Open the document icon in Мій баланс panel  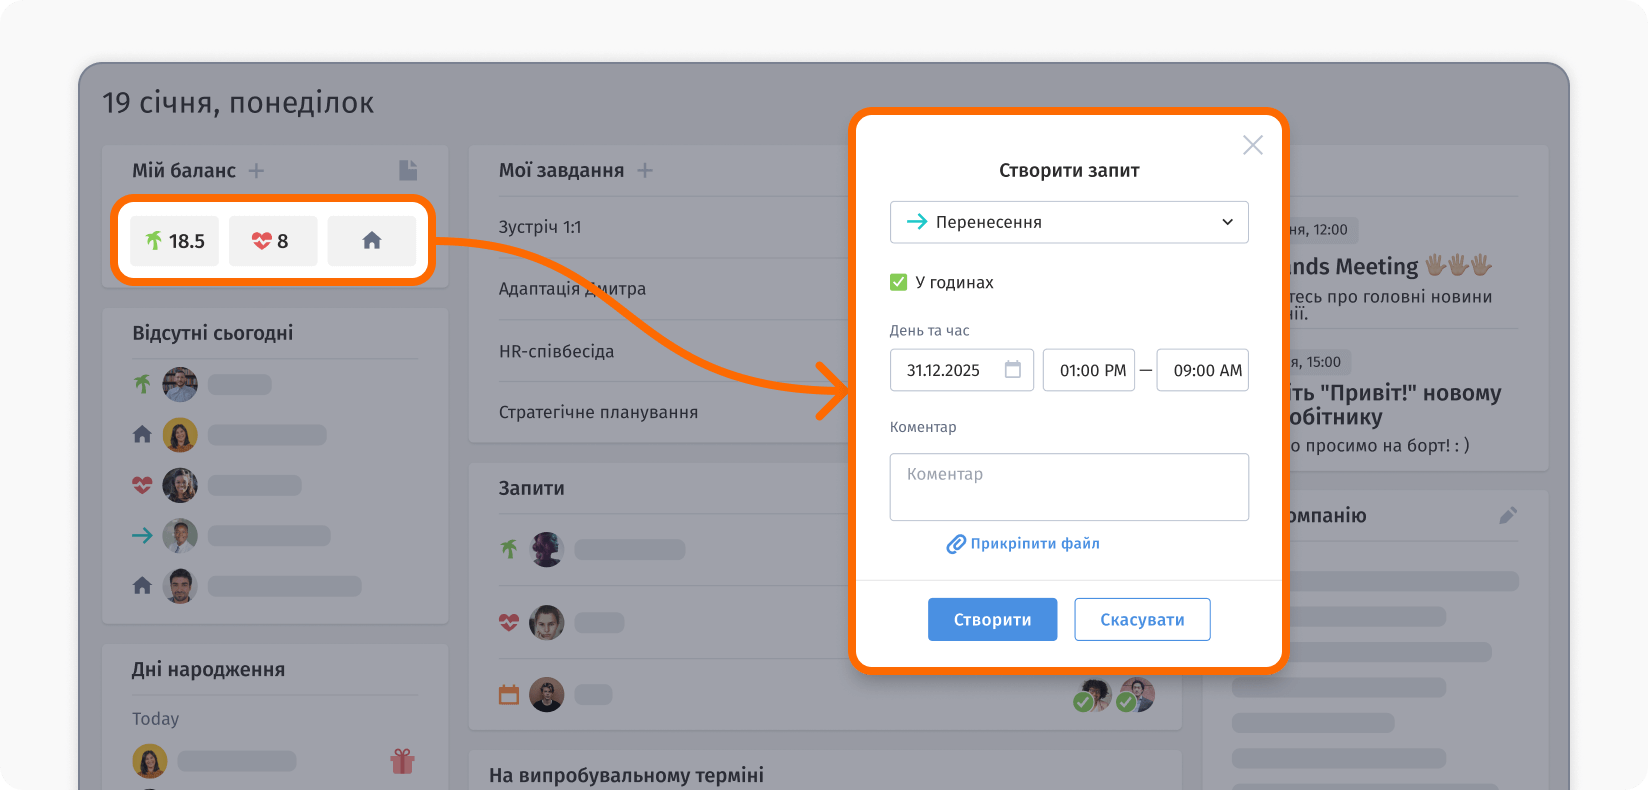click(x=407, y=170)
